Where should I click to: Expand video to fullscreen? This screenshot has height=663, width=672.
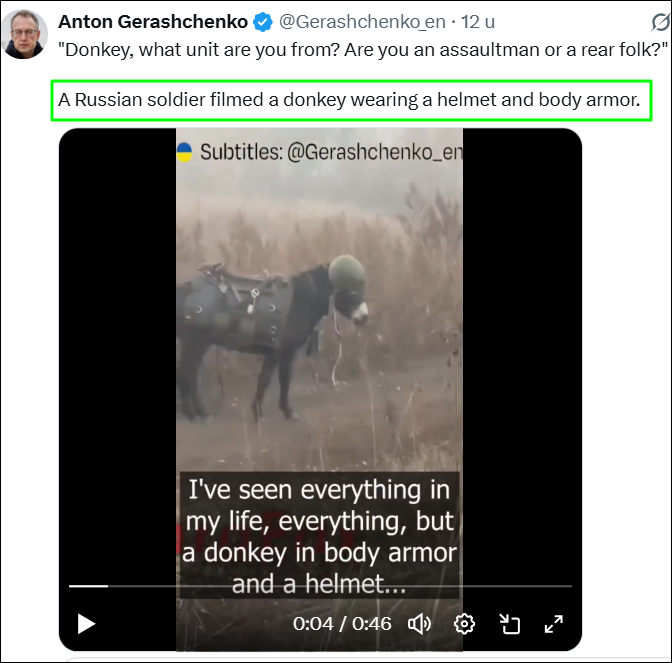coord(553,624)
